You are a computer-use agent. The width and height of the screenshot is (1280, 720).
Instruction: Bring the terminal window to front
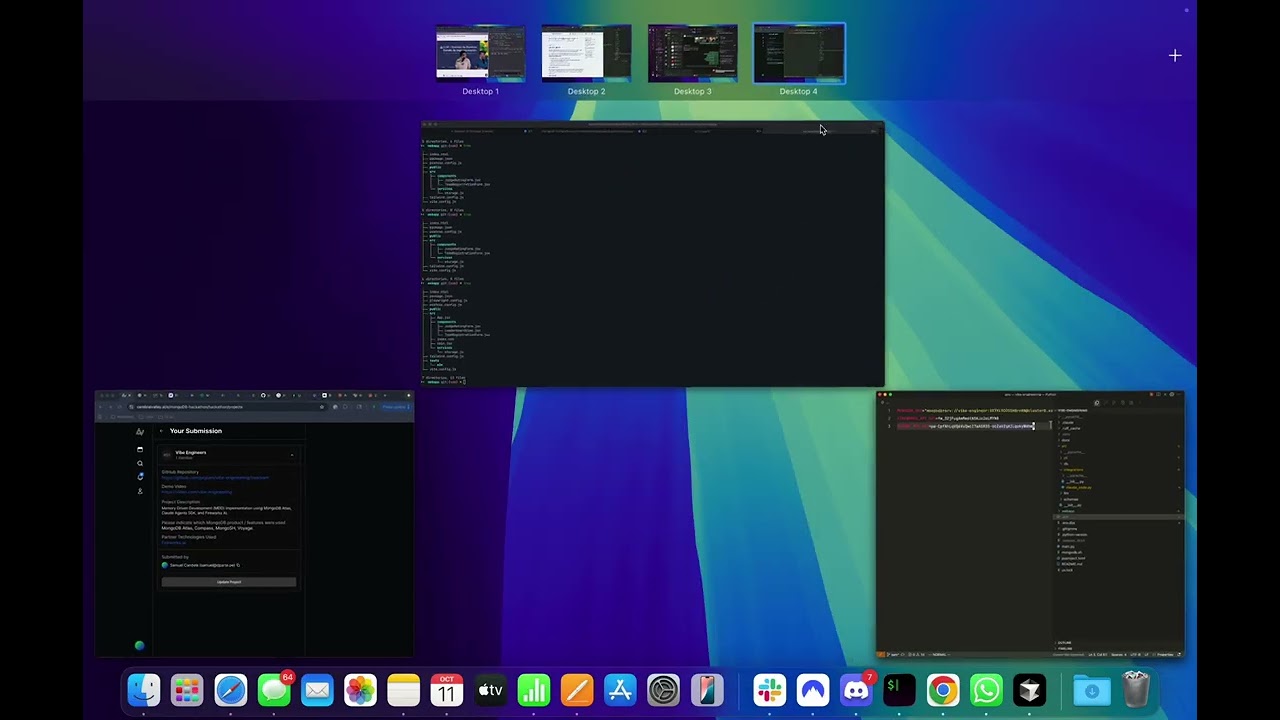click(652, 254)
